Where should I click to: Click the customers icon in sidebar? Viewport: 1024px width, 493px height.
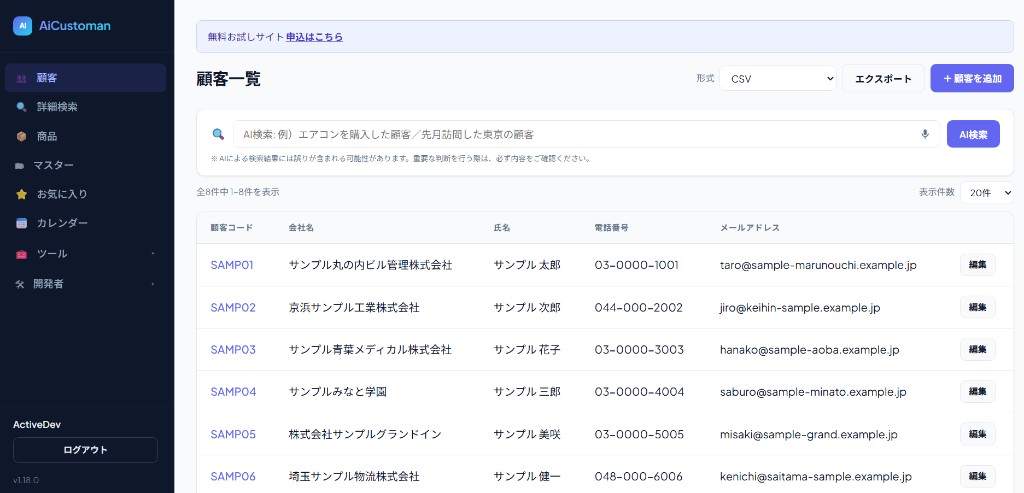pyautogui.click(x=22, y=78)
